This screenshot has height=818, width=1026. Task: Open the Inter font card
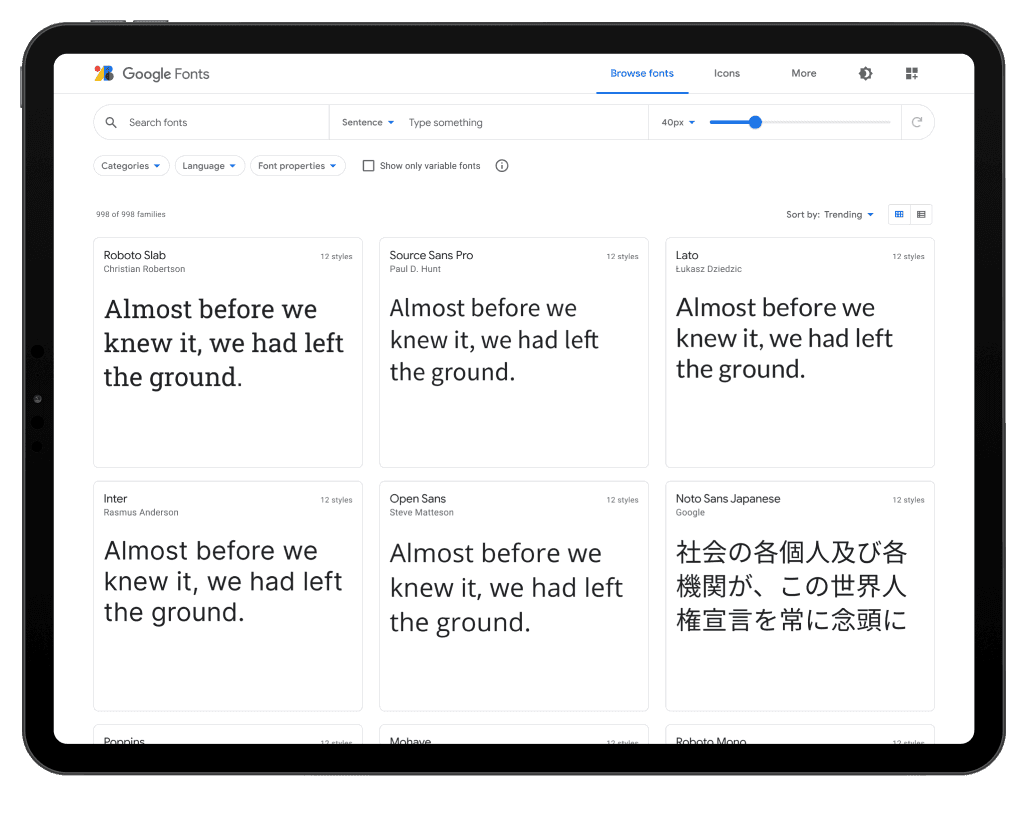[x=228, y=596]
